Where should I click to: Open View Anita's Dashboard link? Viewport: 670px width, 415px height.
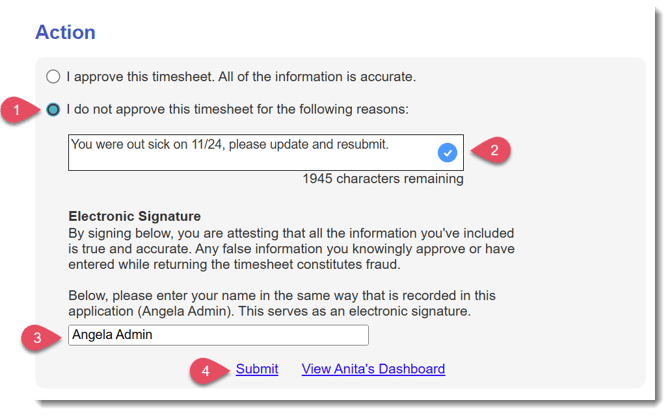(x=373, y=369)
